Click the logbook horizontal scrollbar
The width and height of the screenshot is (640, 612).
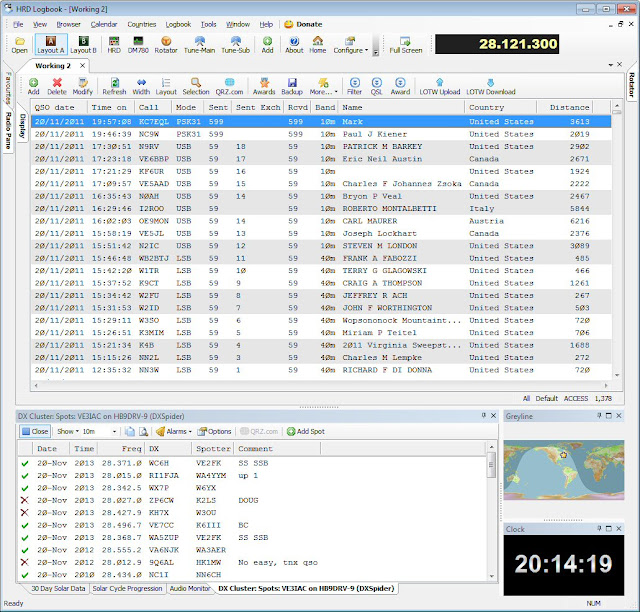321,385
